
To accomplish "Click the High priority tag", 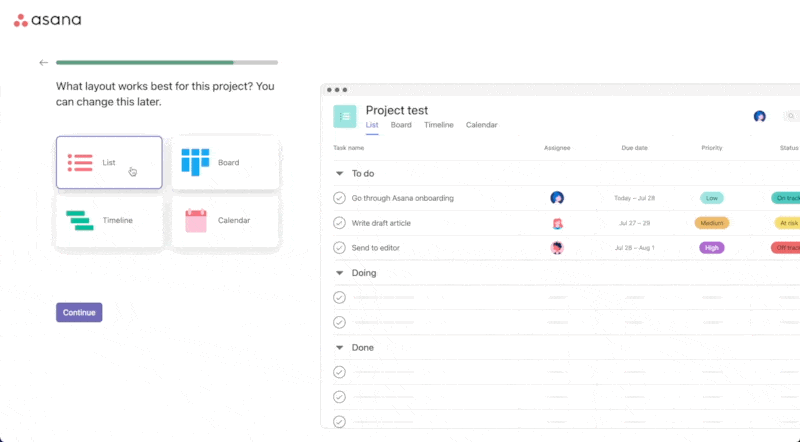I will point(712,248).
